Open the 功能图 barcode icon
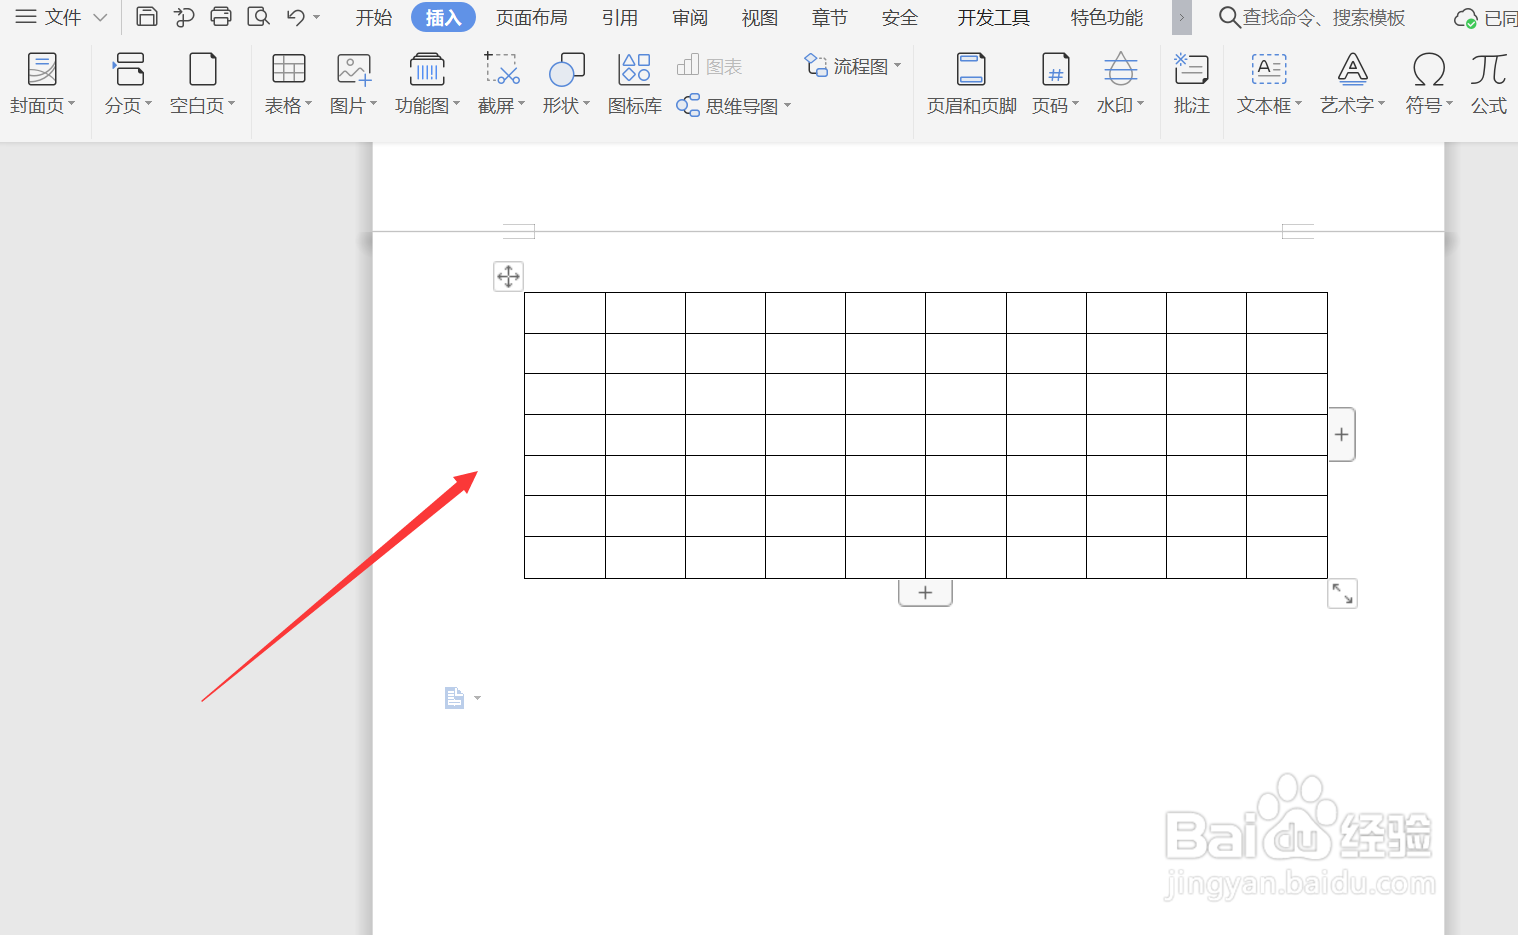The width and height of the screenshot is (1518, 935). [428, 70]
